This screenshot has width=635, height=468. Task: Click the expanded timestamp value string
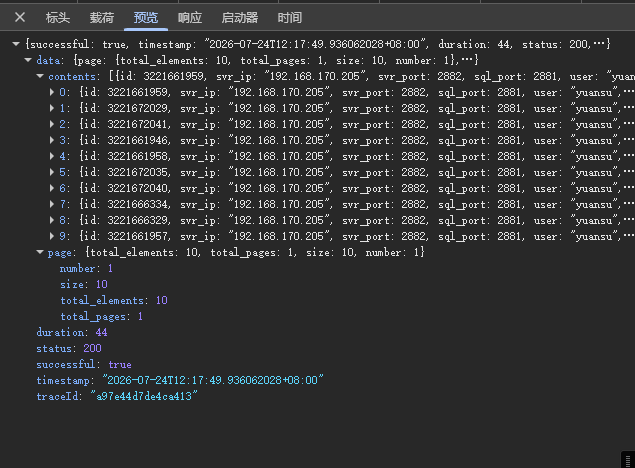coord(213,380)
